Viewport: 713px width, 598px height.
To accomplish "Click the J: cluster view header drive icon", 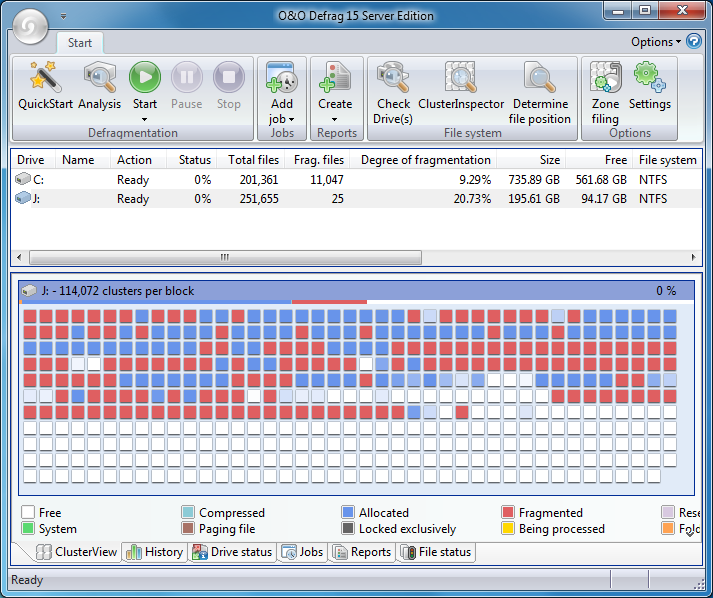I will tap(29, 290).
